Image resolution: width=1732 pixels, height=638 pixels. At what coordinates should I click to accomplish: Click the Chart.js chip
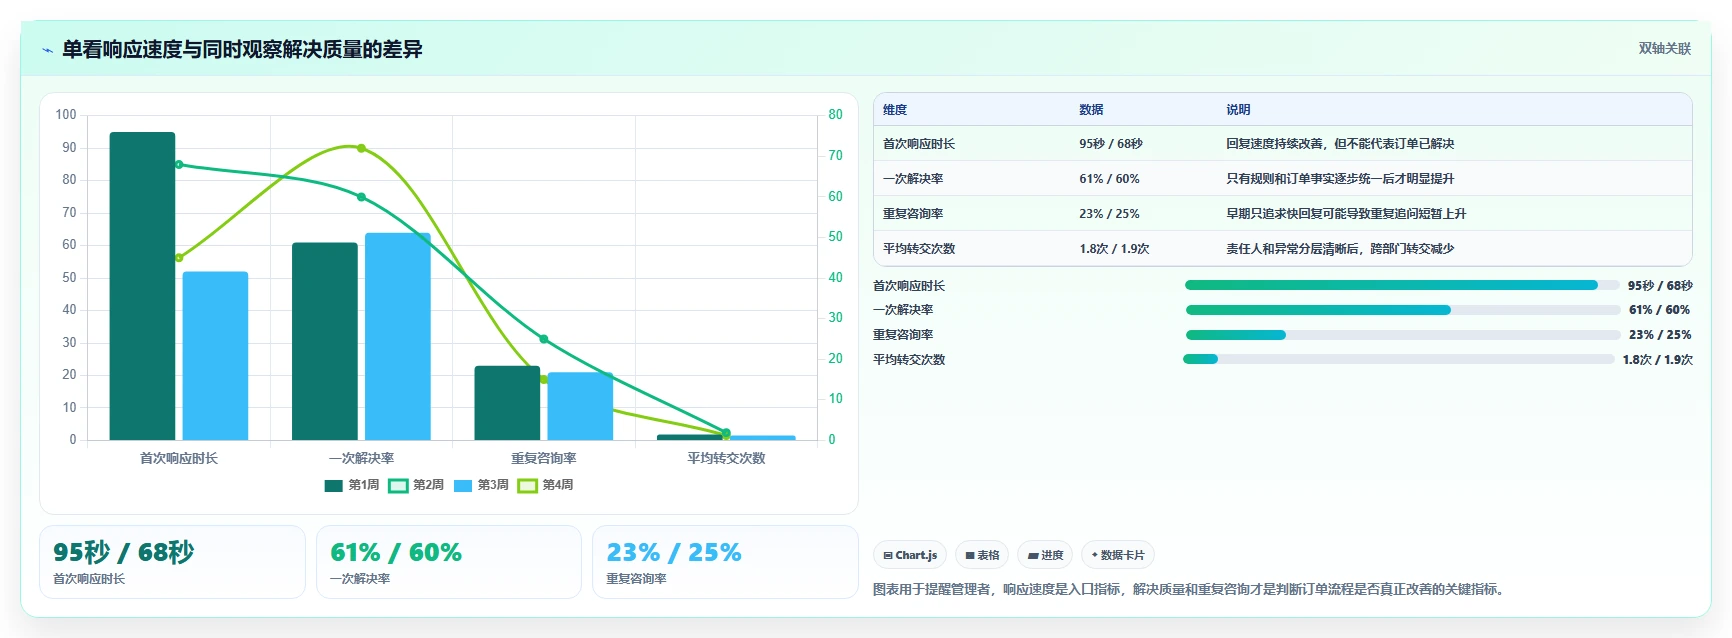tap(910, 555)
